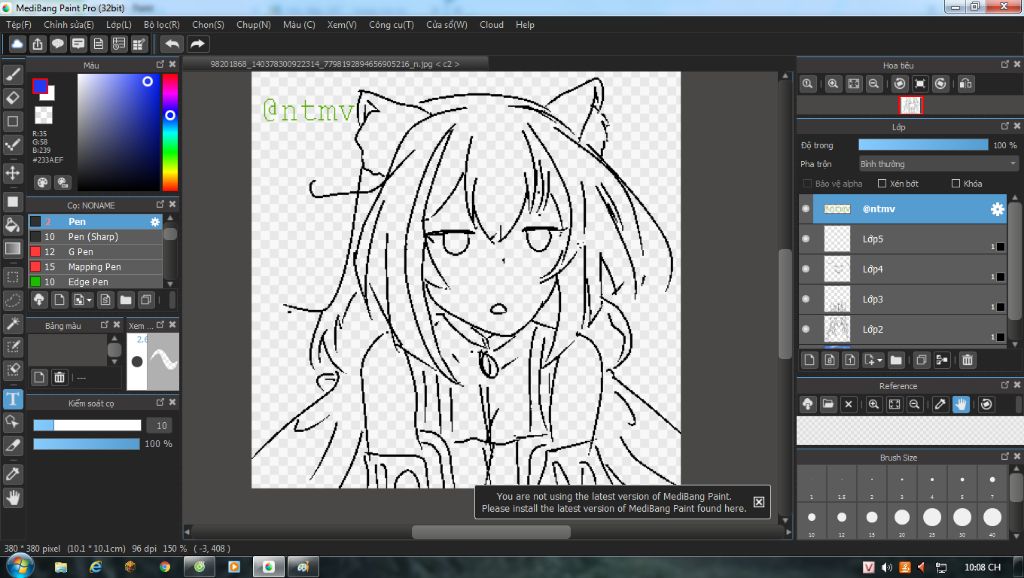Screen dimensions: 1024x578
Task: Click the Undo arrow in toolbar
Action: click(172, 44)
